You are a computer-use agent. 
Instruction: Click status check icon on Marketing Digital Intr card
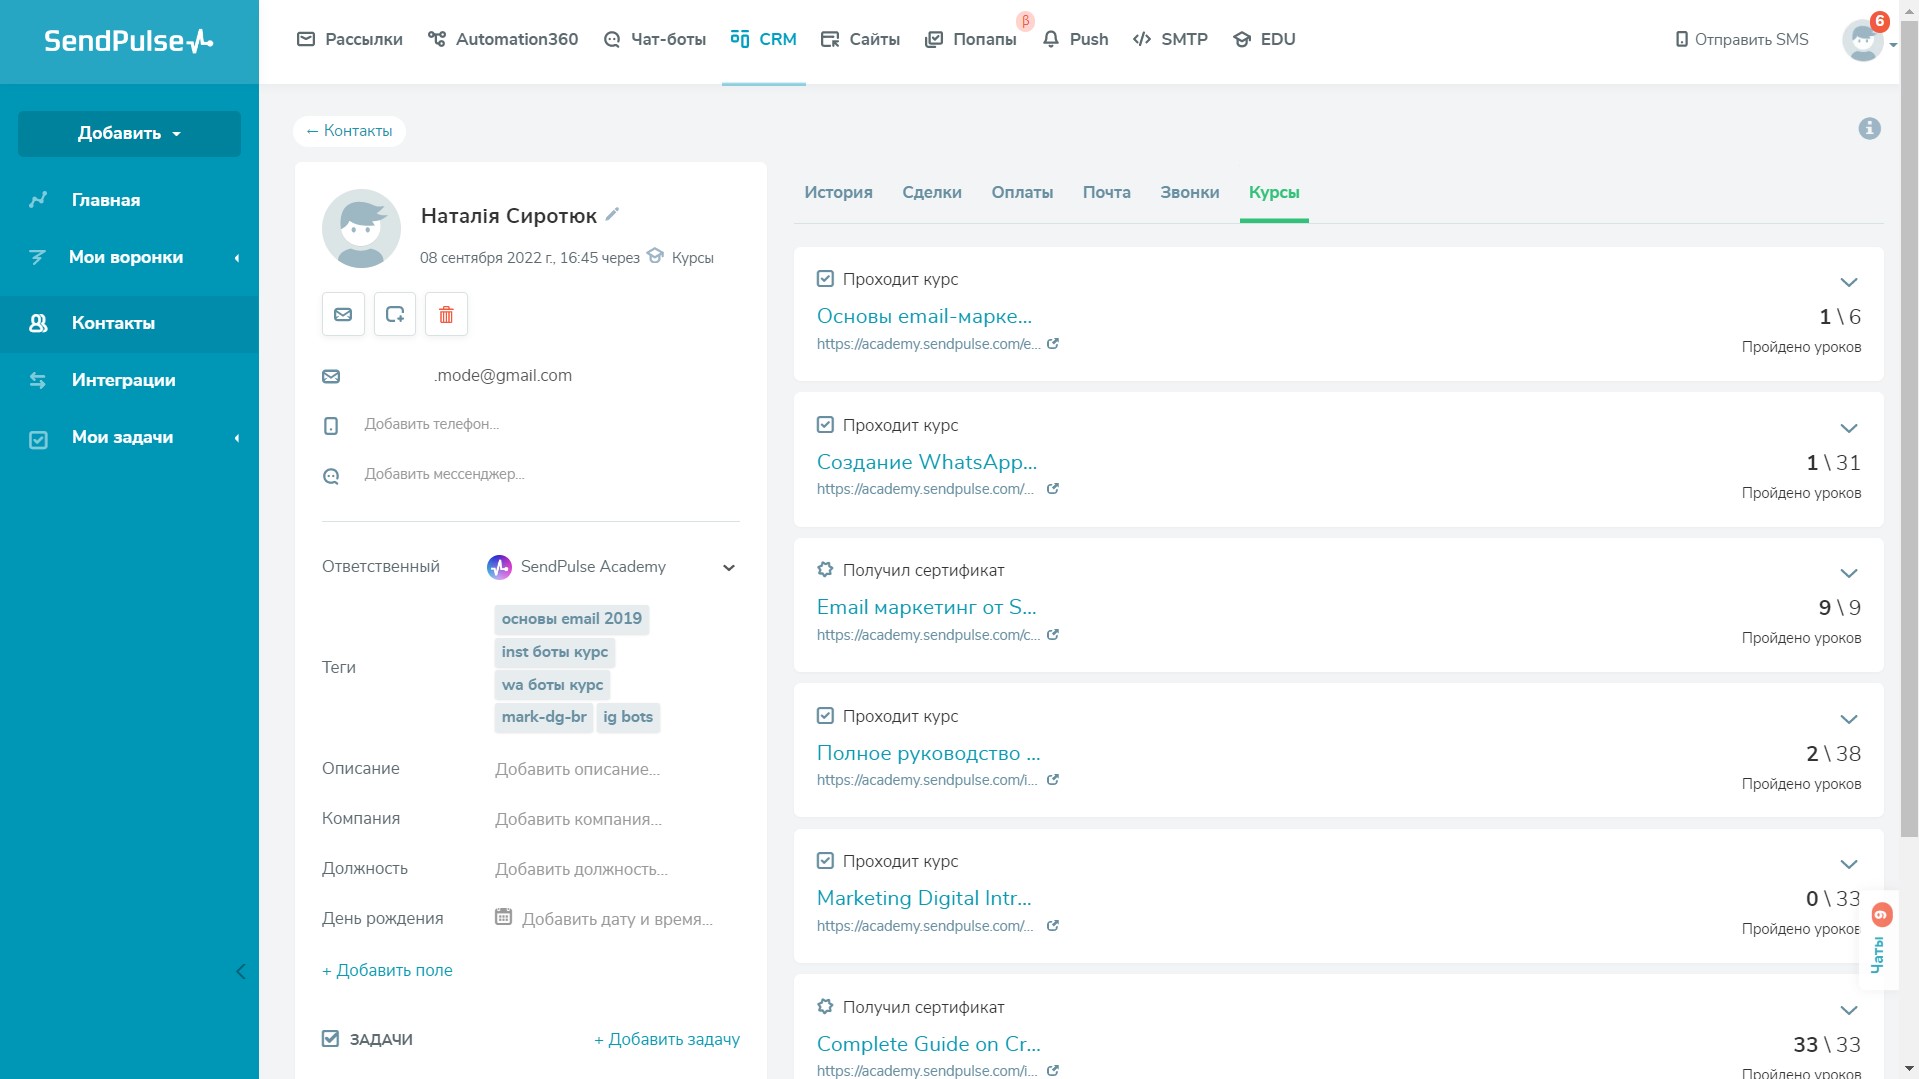[x=825, y=860]
